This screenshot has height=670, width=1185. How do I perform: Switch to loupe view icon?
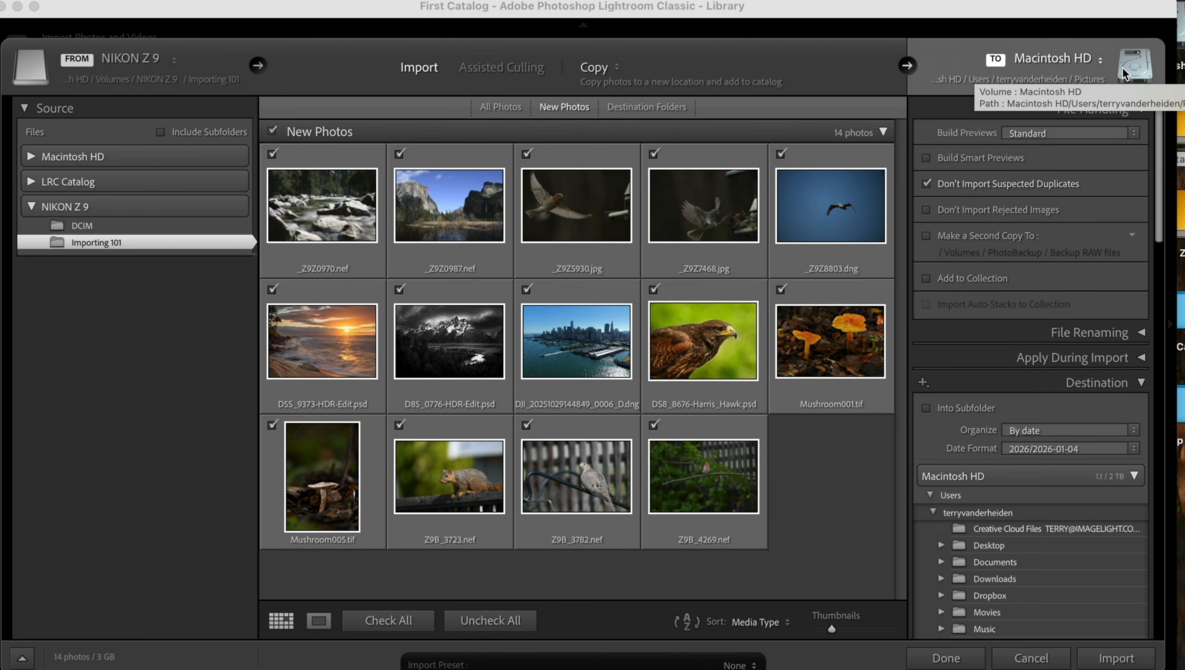coord(318,620)
